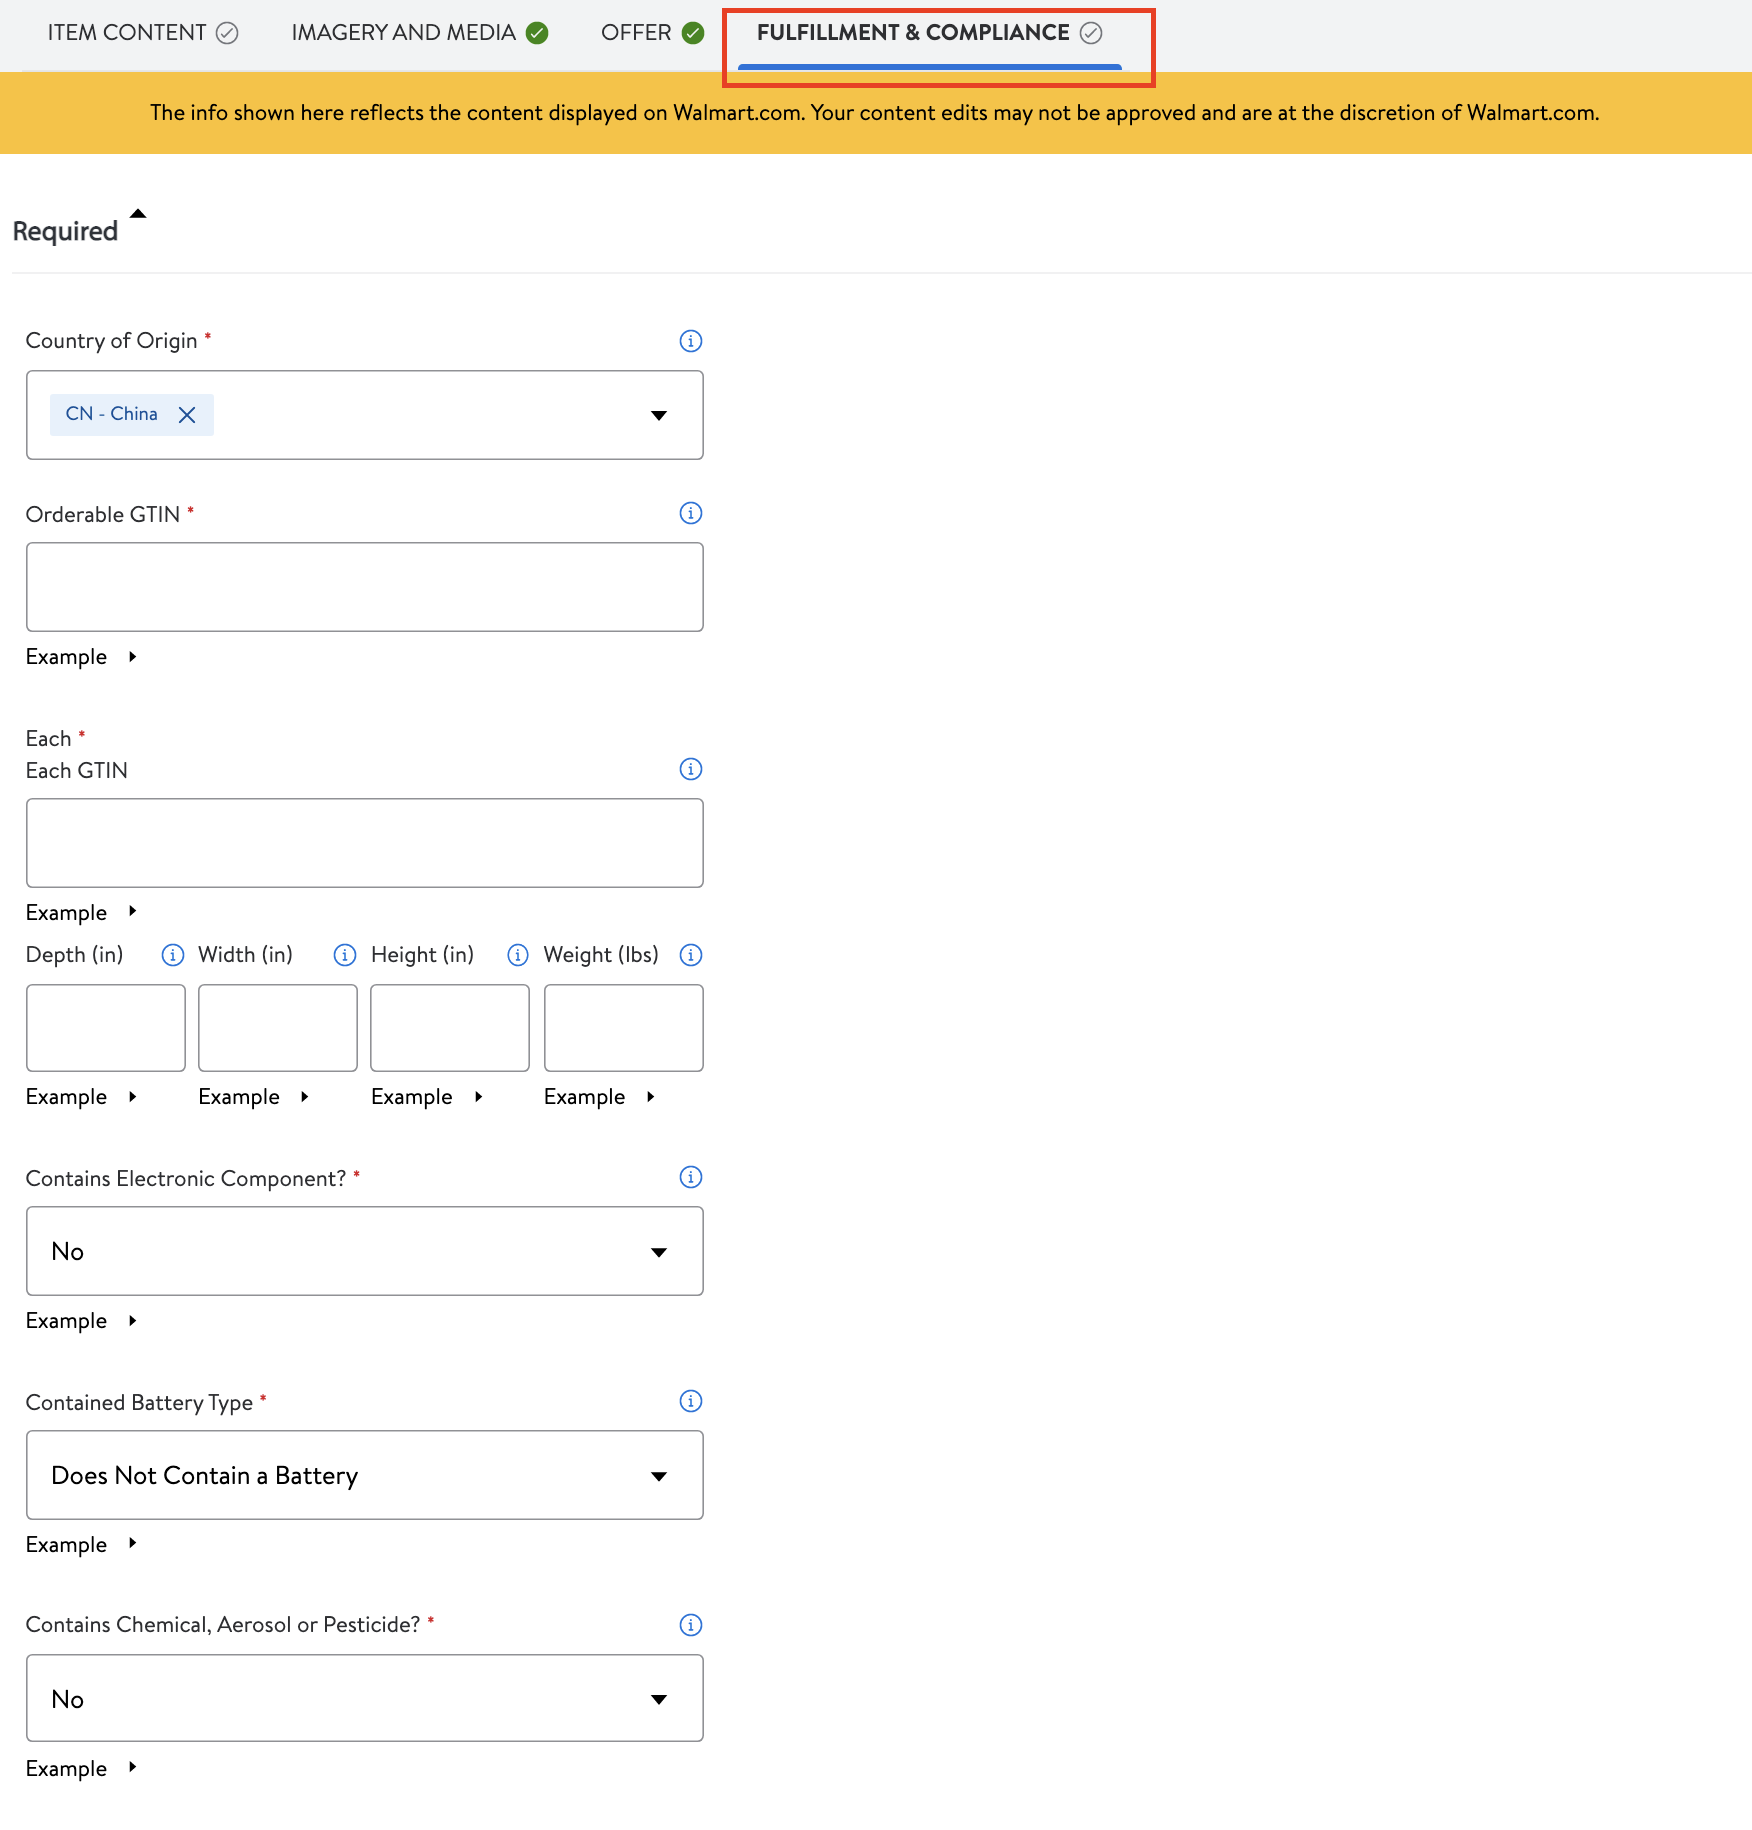Open Contained Battery Type info icon
Viewport: 1752px width, 1830px height.
690,1401
